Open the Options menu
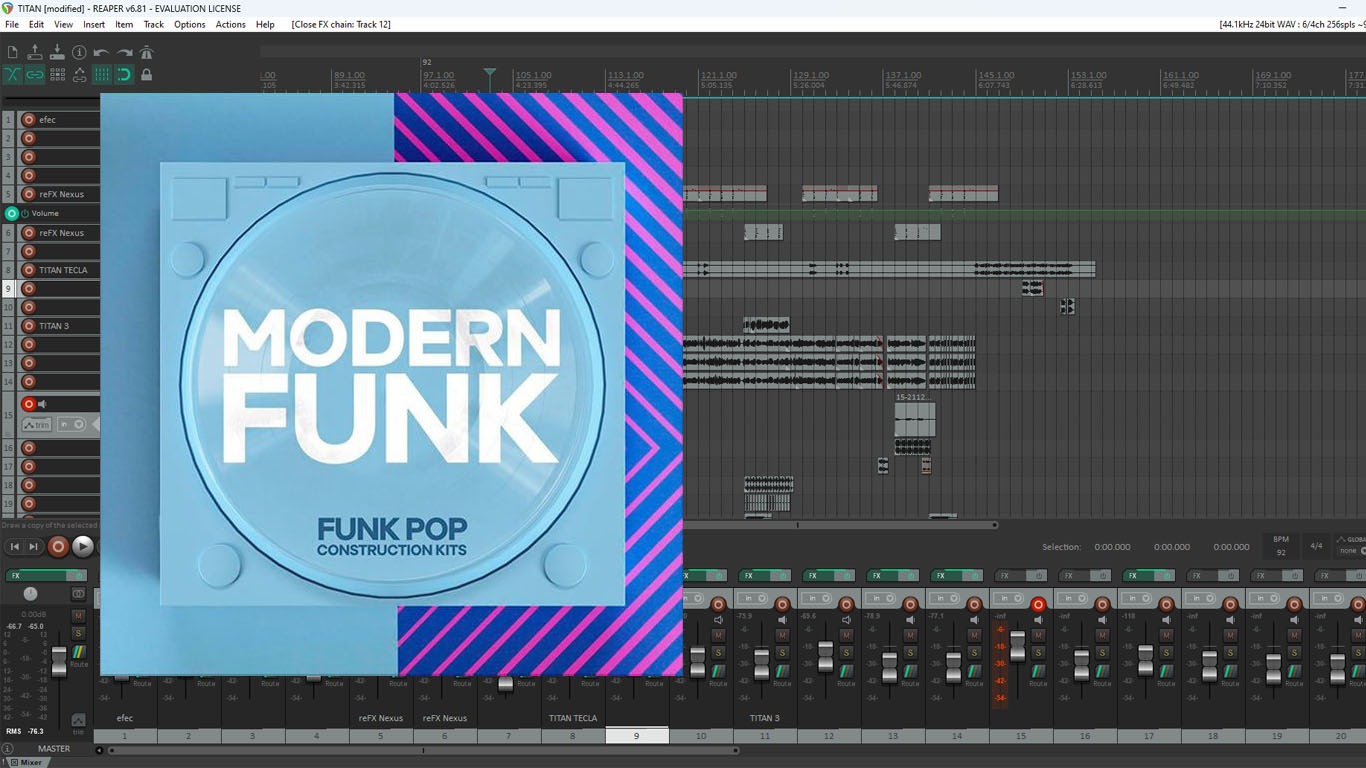Image resolution: width=1366 pixels, height=768 pixels. tap(190, 24)
